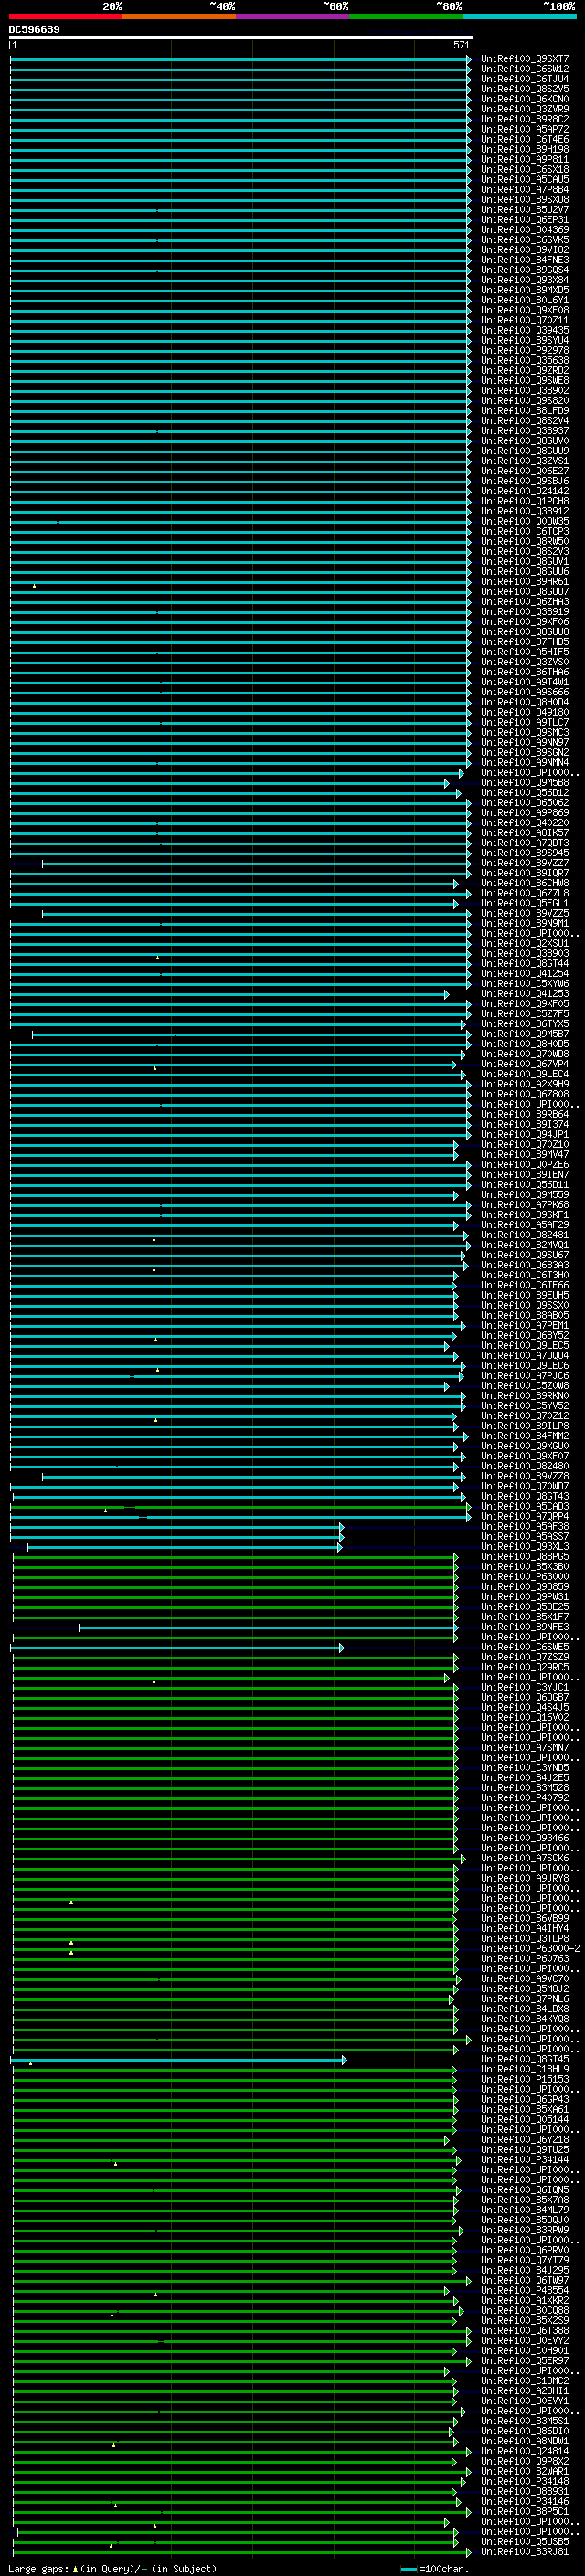Select hit label UniRef100_Q39435
The image size is (585, 2576).
point(525,330)
